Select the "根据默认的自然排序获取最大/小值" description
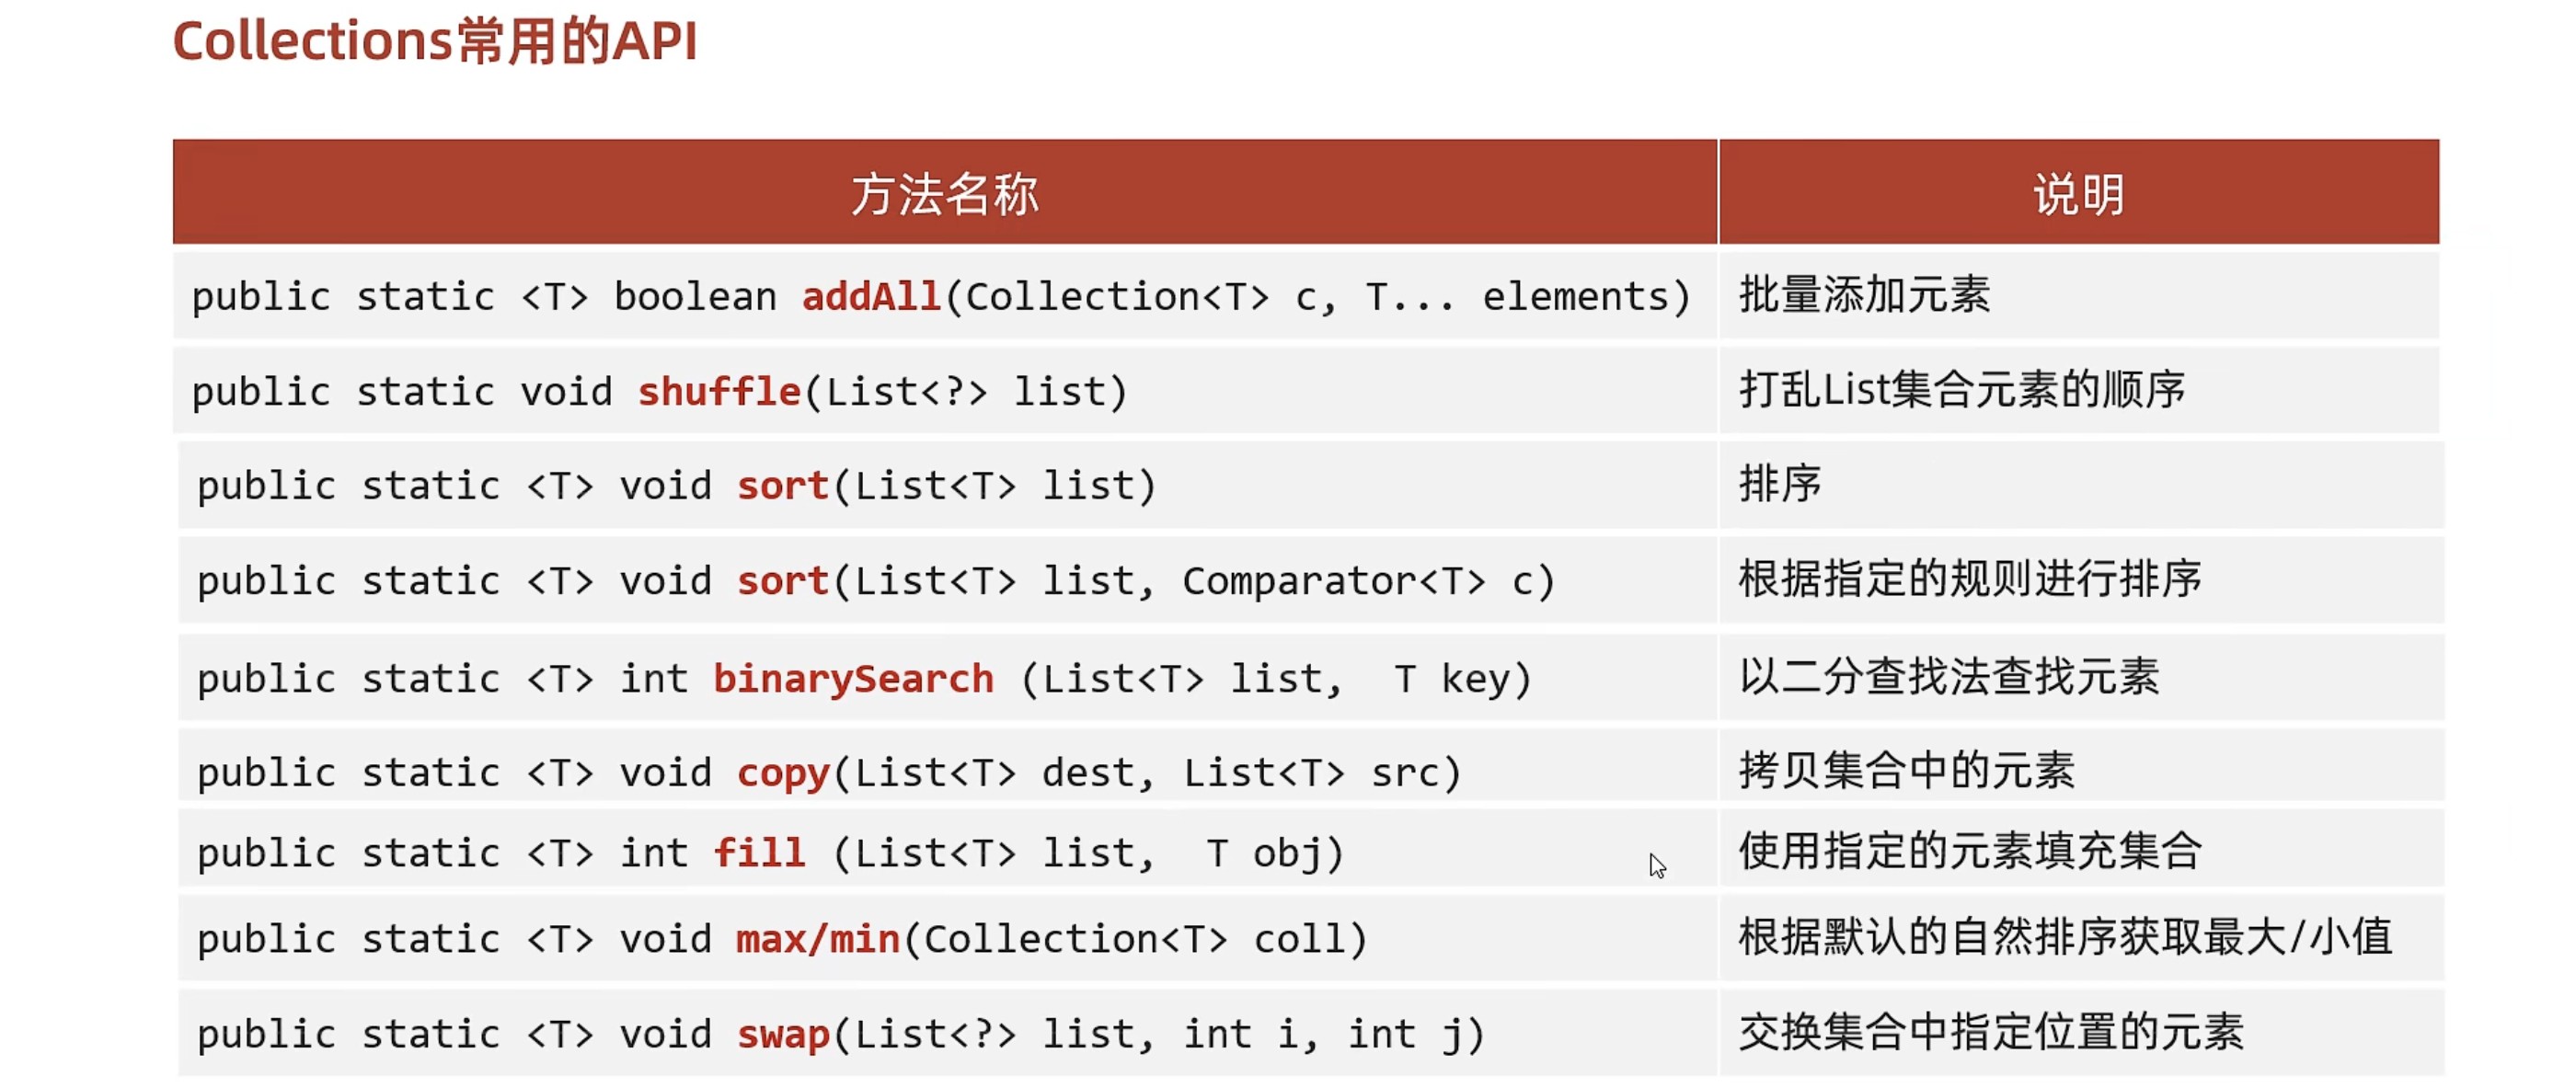 coord(2064,937)
